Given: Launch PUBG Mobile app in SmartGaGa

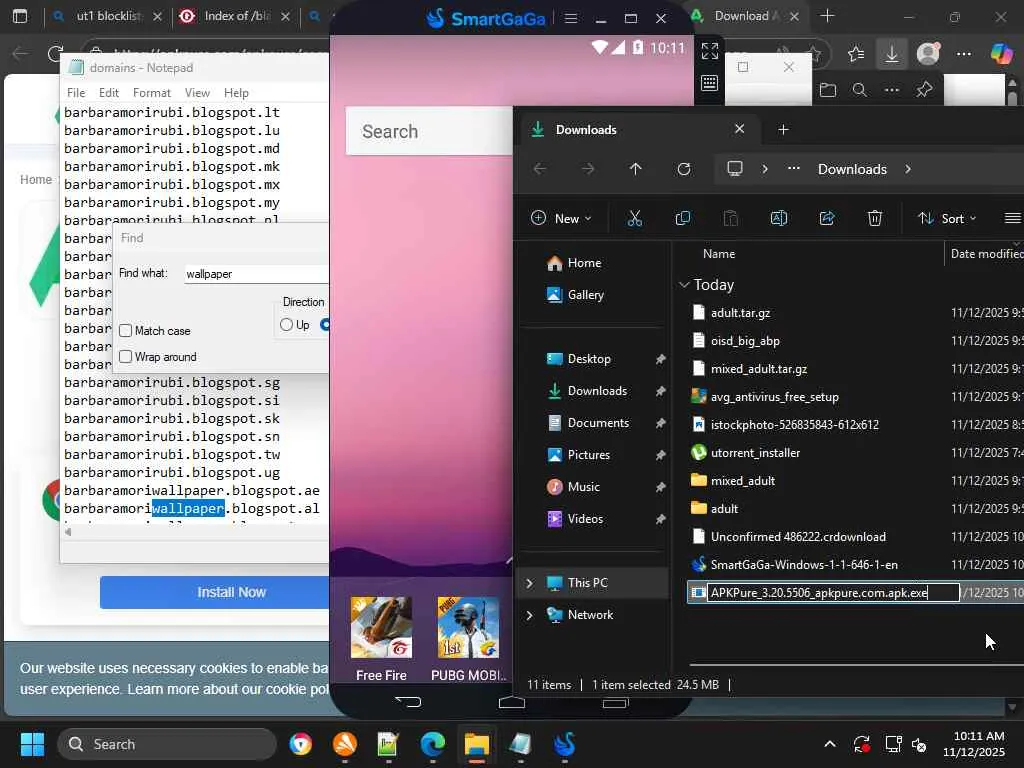Looking at the screenshot, I should (468, 639).
